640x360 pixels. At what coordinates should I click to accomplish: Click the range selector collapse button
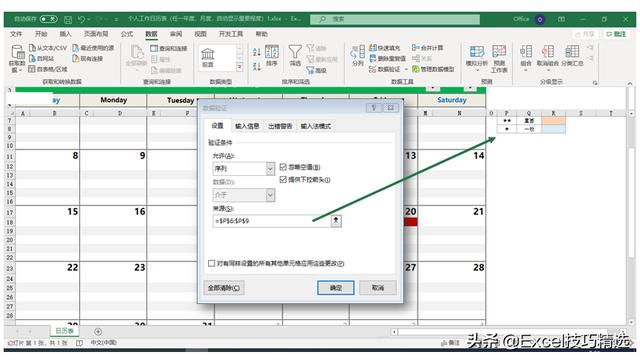click(x=336, y=221)
